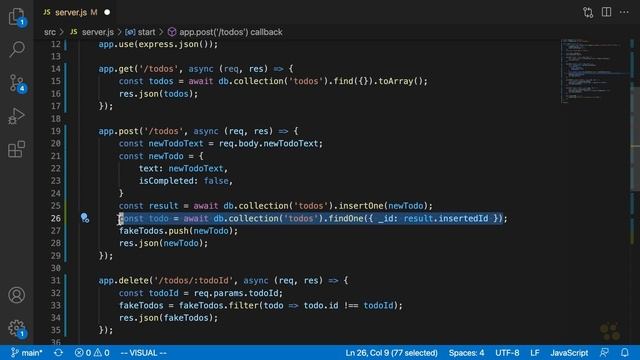Image resolution: width=640 pixels, height=360 pixels.
Task: Click 'res.json(newTodo)' on line 28
Action: [x=161, y=243]
